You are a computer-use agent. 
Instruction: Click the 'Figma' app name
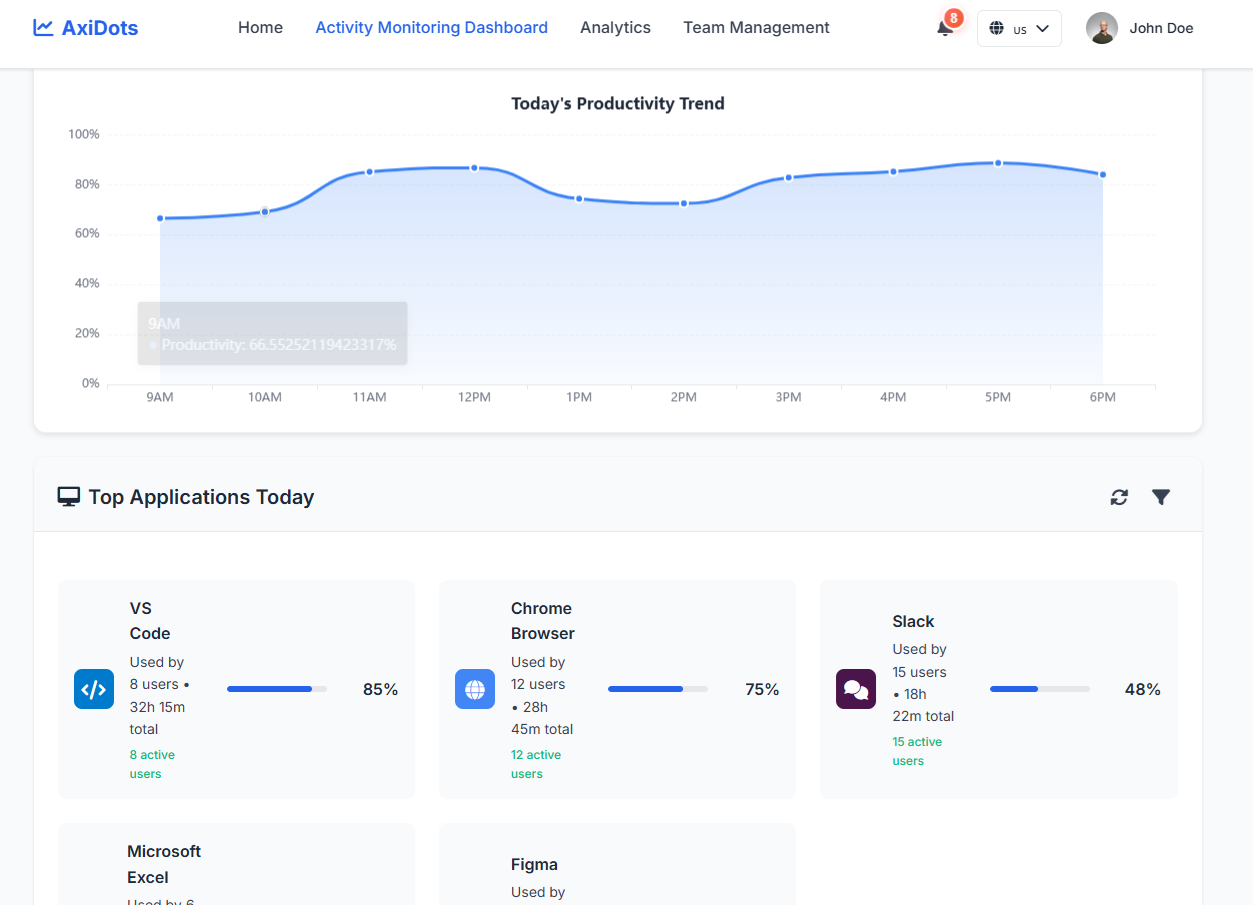tap(534, 864)
